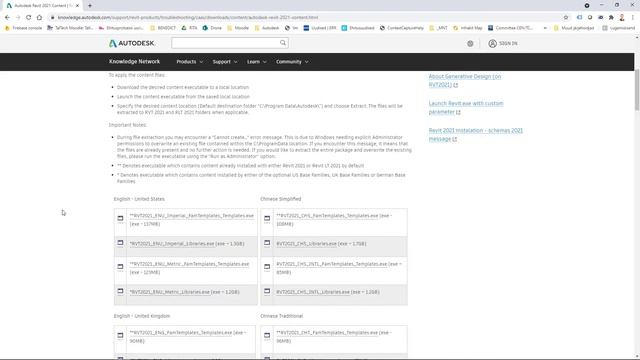Viewport: 640px width, 360px height.
Task: Download RVT2021_CHS_Libraries.exe link
Action: coord(307,244)
